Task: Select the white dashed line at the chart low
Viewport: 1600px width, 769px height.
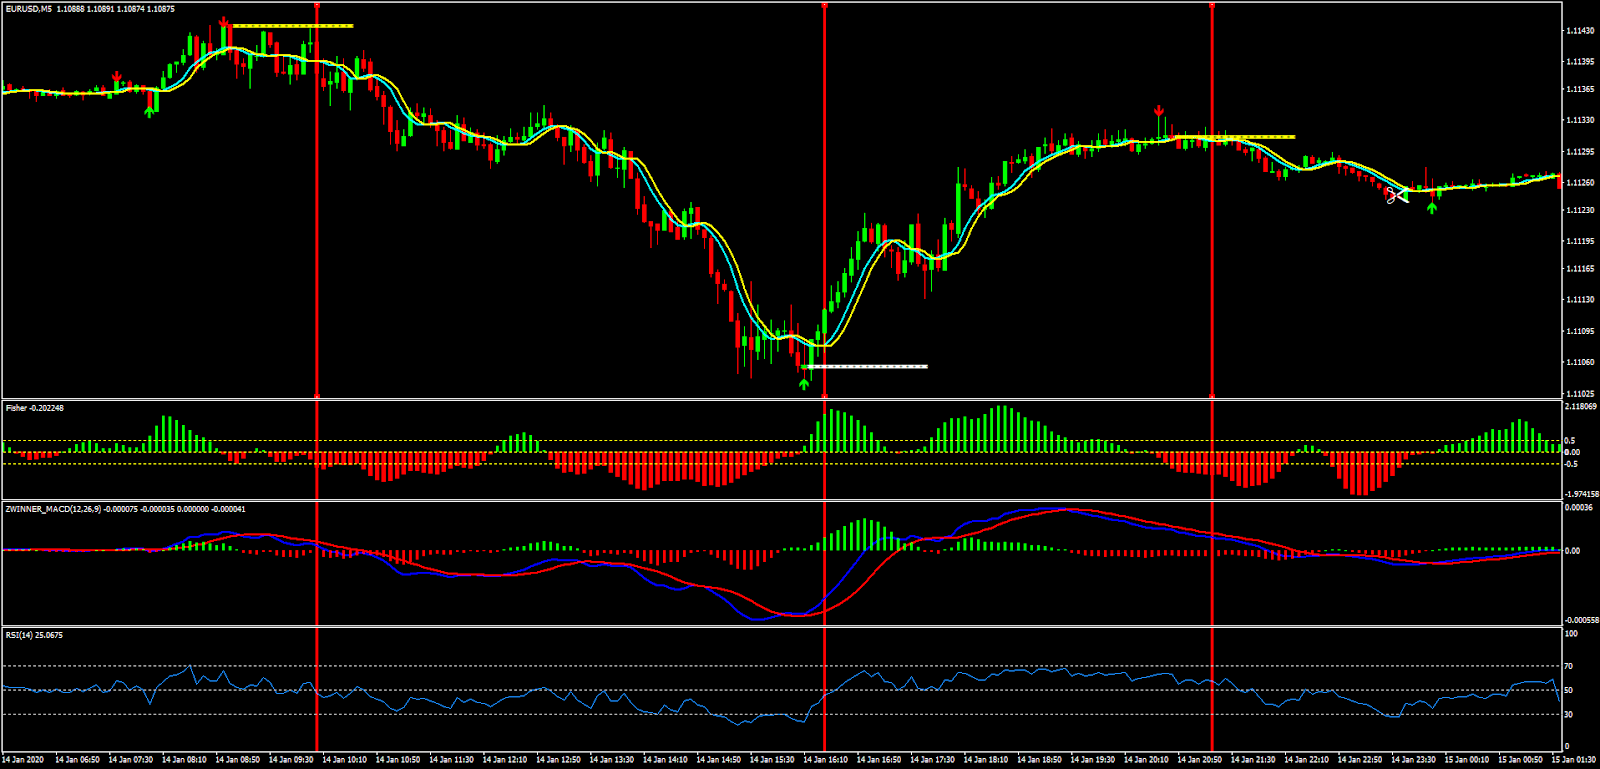Action: [x=866, y=366]
